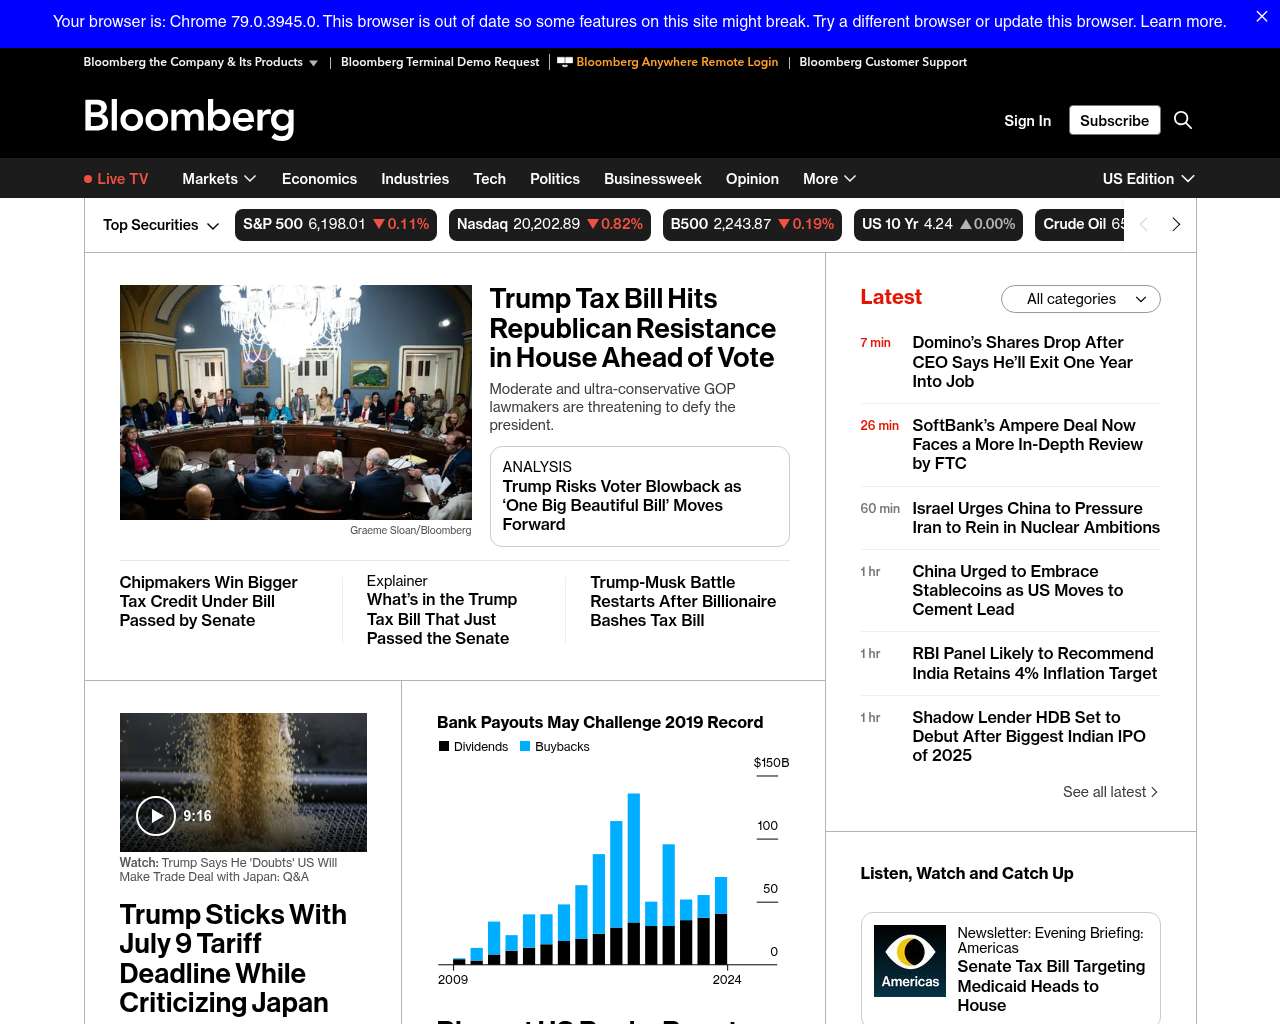Open the Businessweek section
Image resolution: width=1280 pixels, height=1024 pixels.
coord(653,179)
